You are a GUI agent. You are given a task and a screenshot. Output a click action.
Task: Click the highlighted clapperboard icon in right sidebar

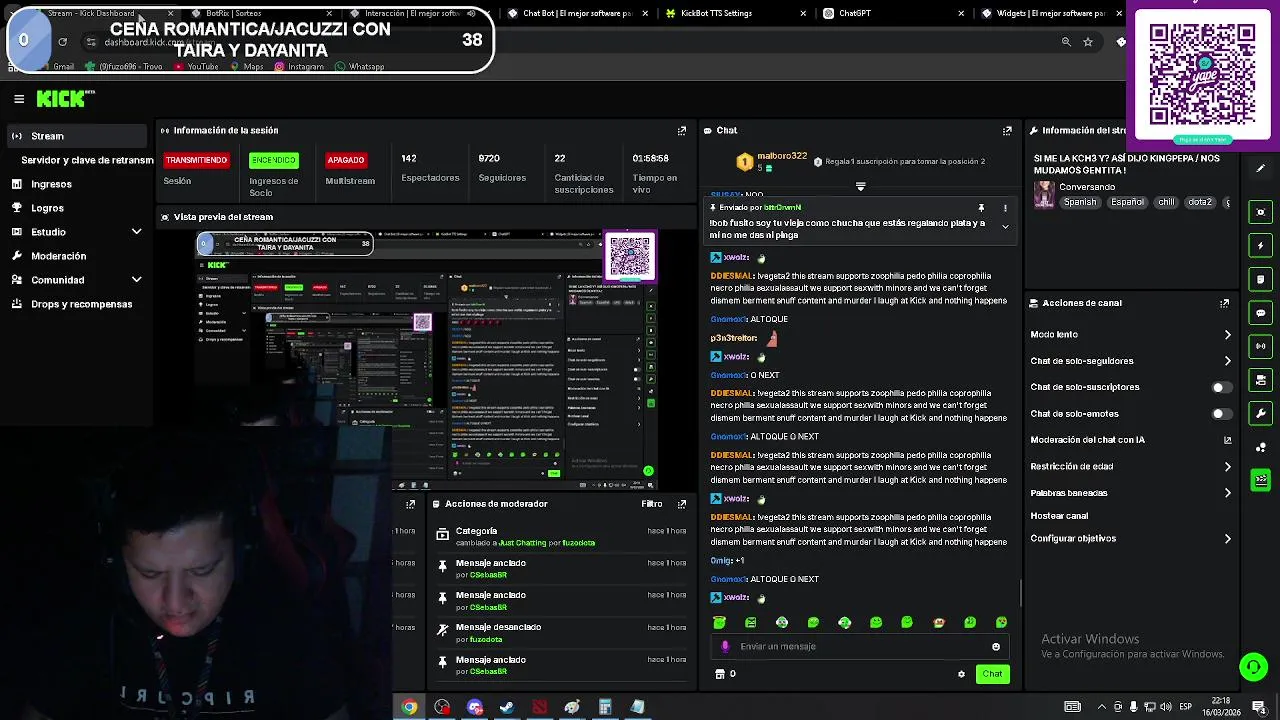(x=1261, y=481)
